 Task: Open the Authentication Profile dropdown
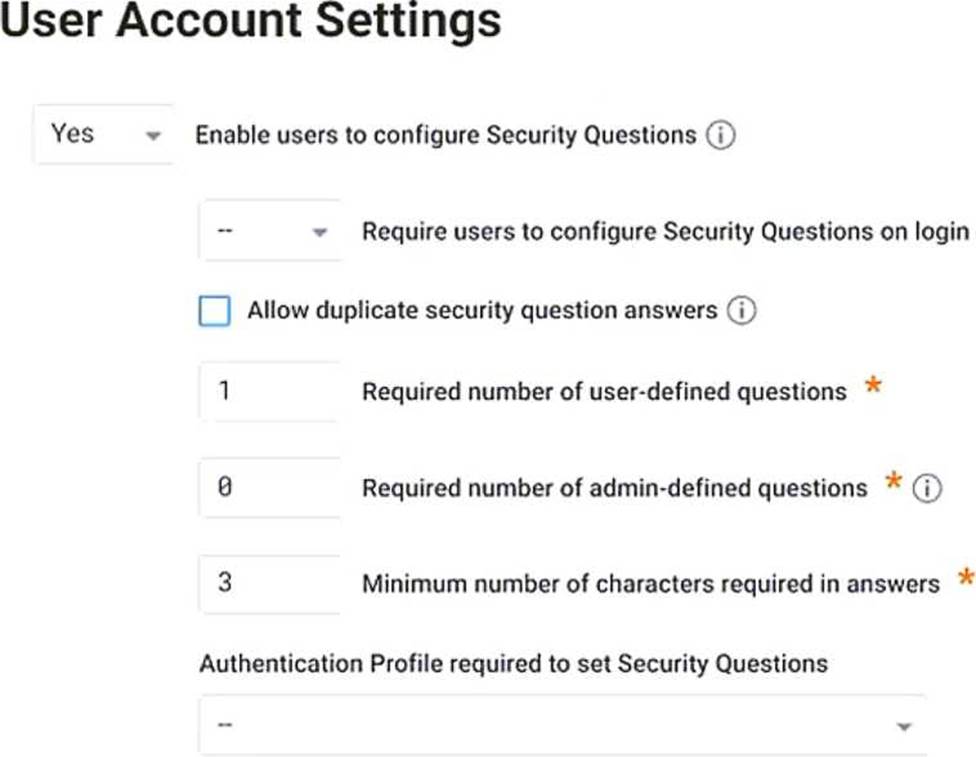tap(563, 725)
